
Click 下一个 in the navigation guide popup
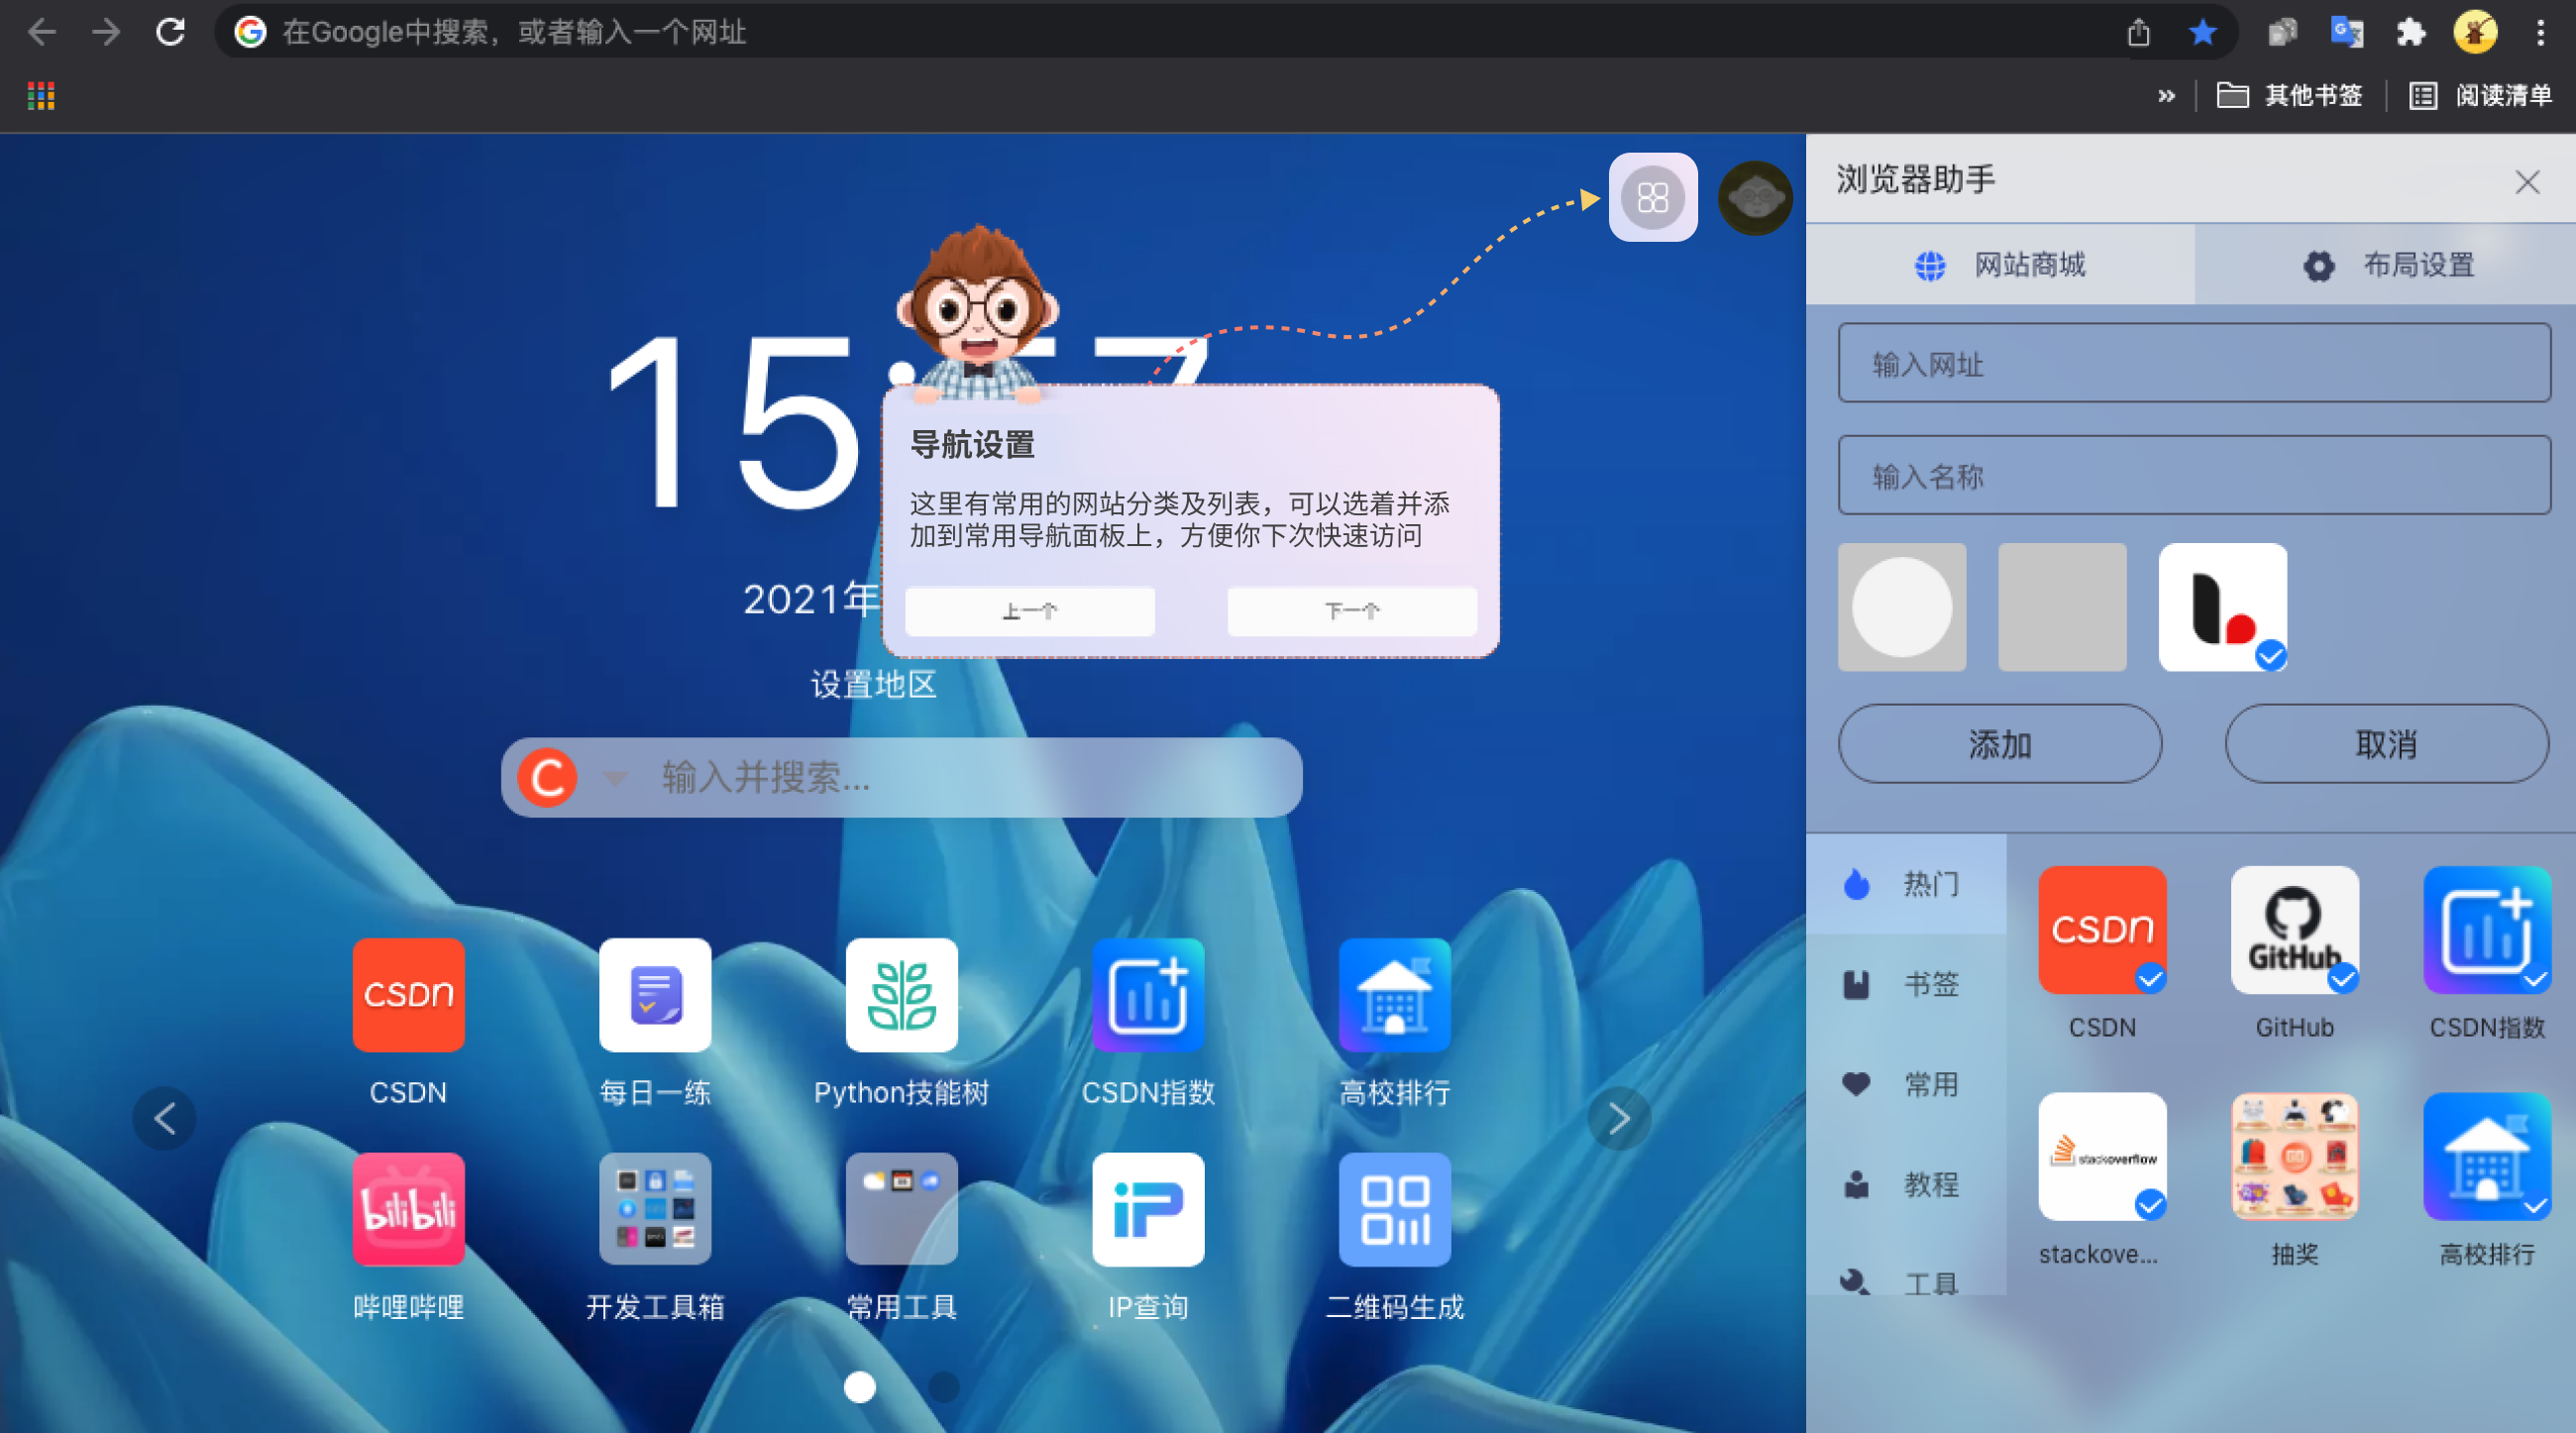coord(1351,610)
